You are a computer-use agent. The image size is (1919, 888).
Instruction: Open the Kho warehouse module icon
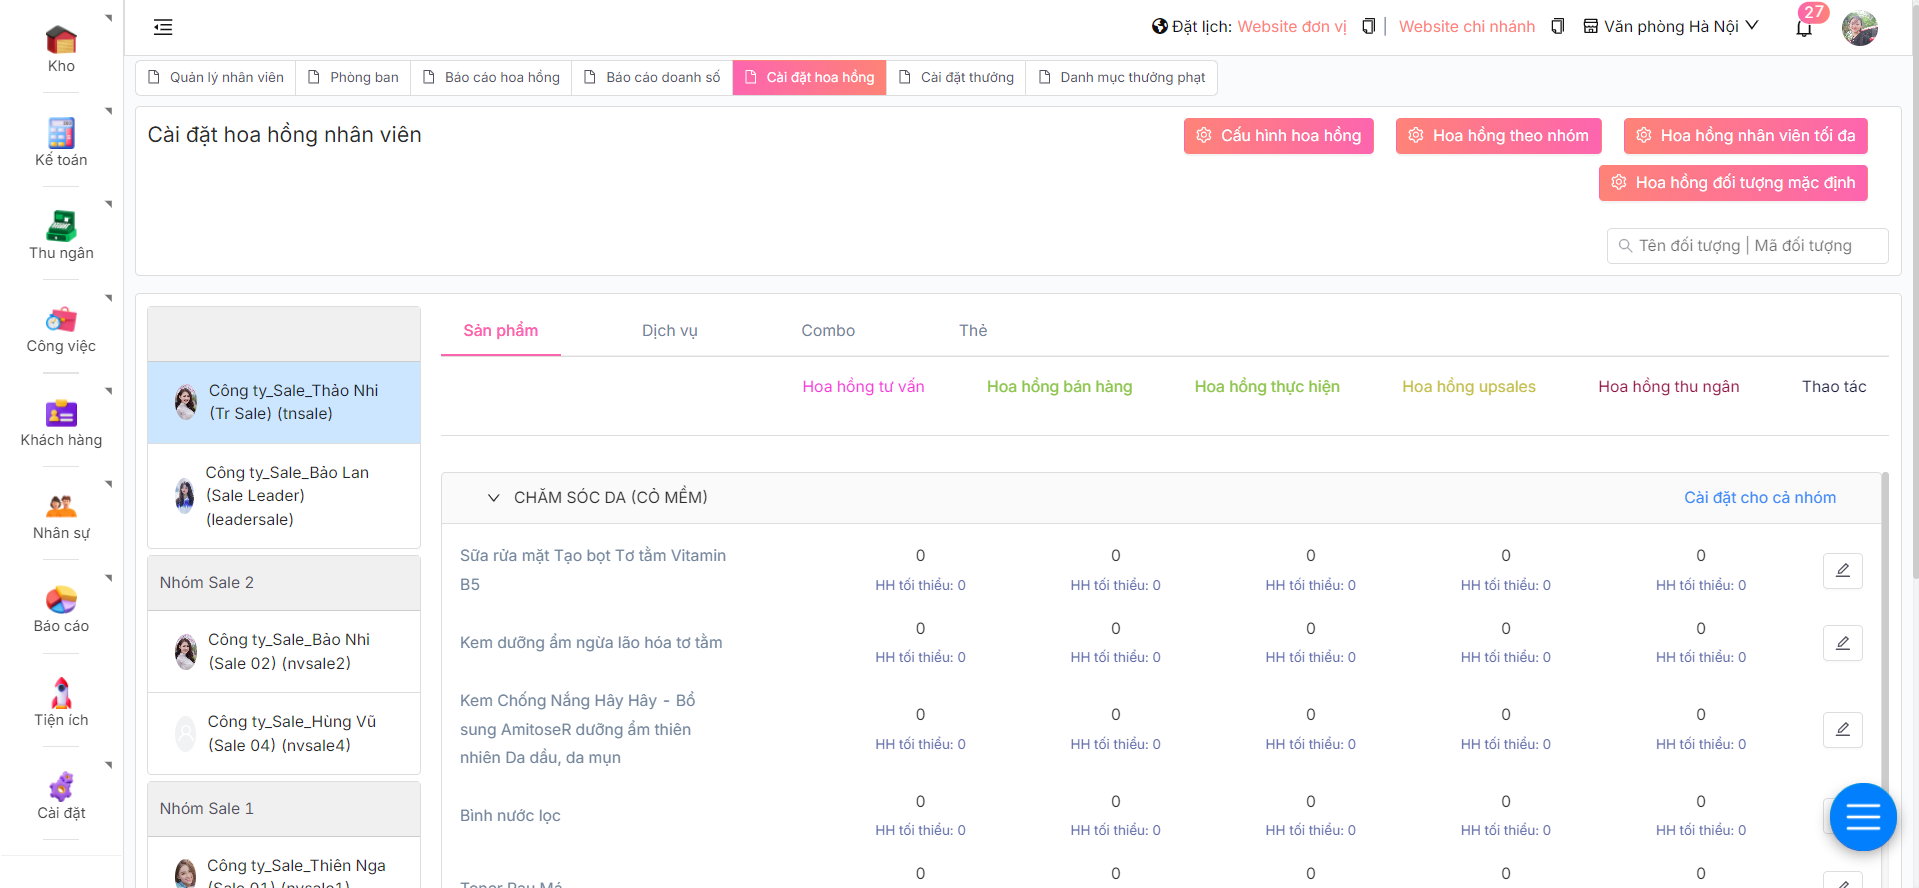[x=61, y=41]
